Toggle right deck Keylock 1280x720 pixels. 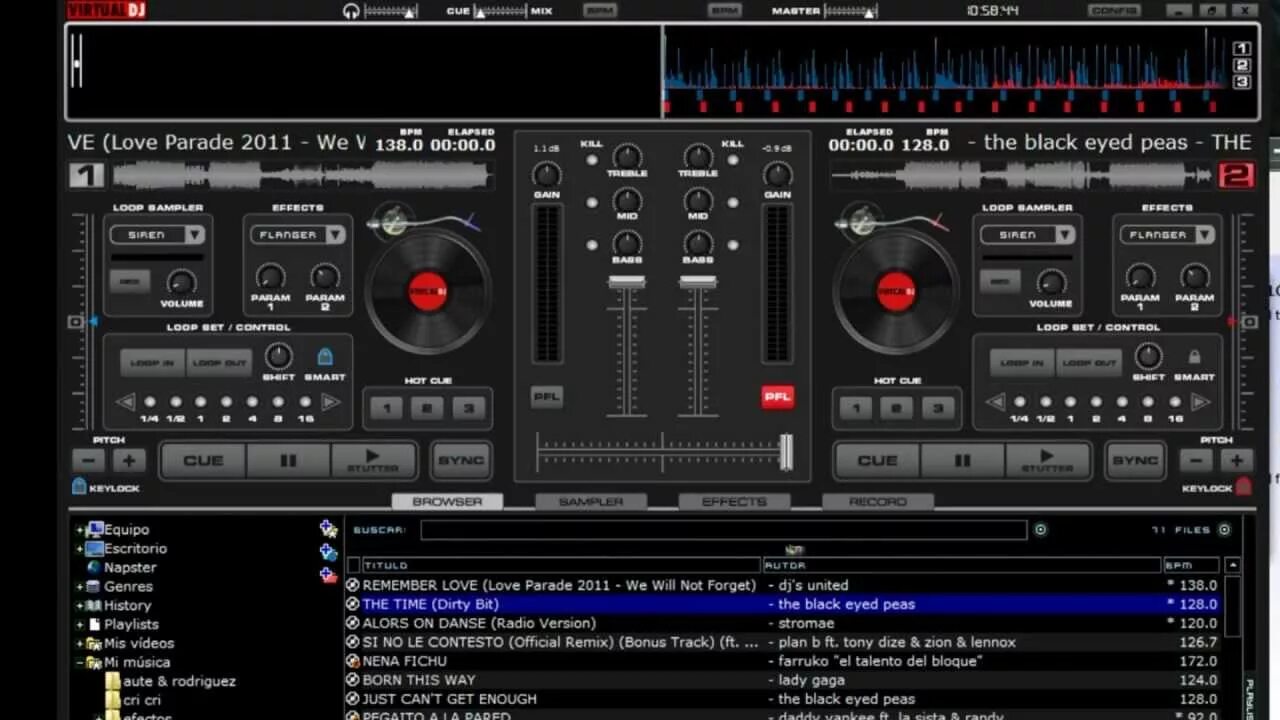(1243, 486)
